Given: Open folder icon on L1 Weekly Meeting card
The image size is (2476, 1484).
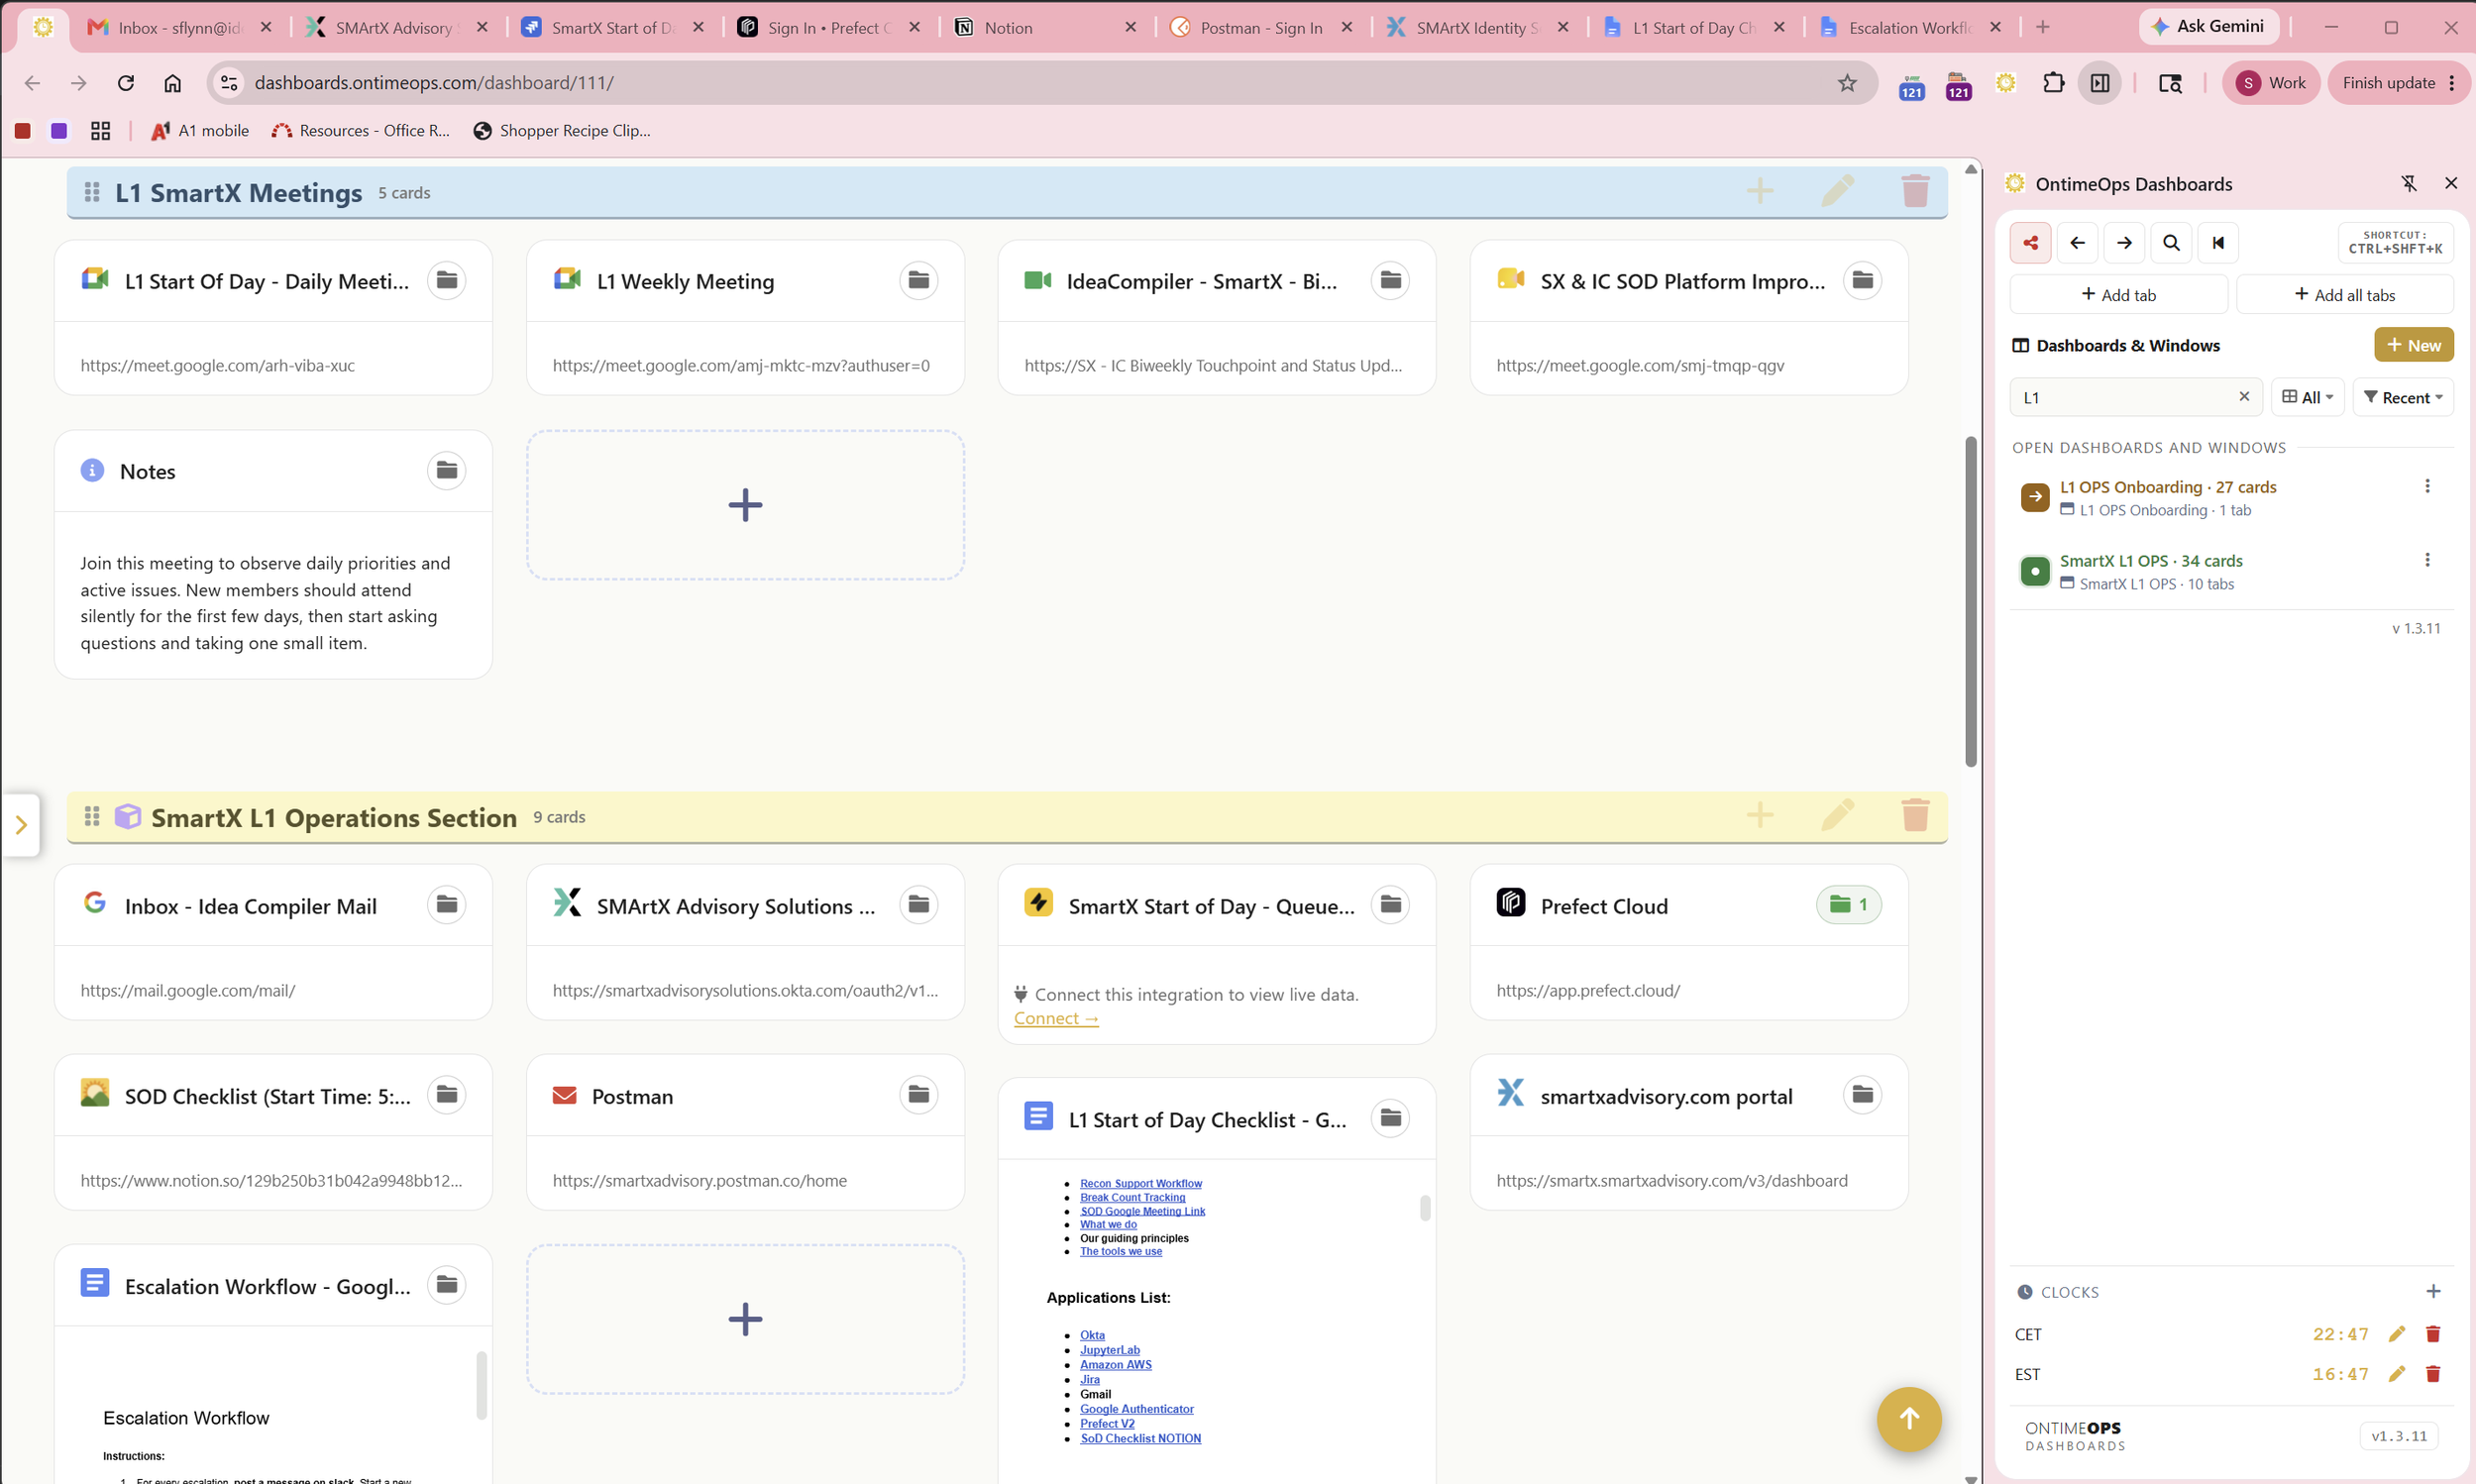Looking at the screenshot, I should (918, 281).
